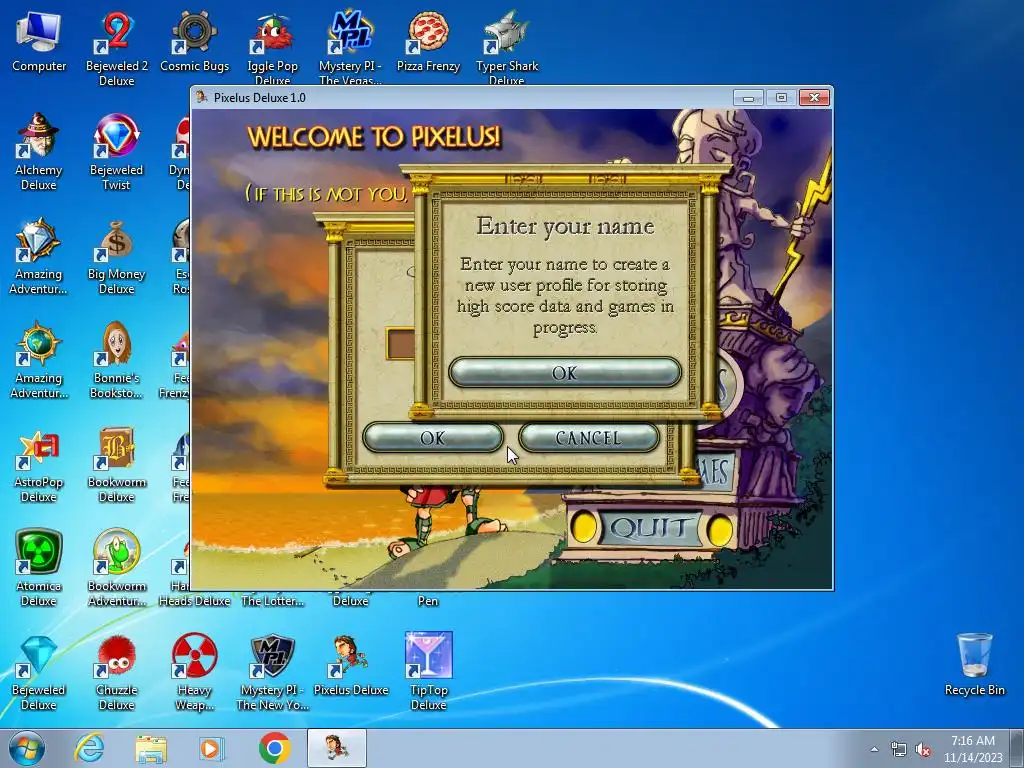
Task: Click the muted volume tray icon
Action: click(x=923, y=750)
